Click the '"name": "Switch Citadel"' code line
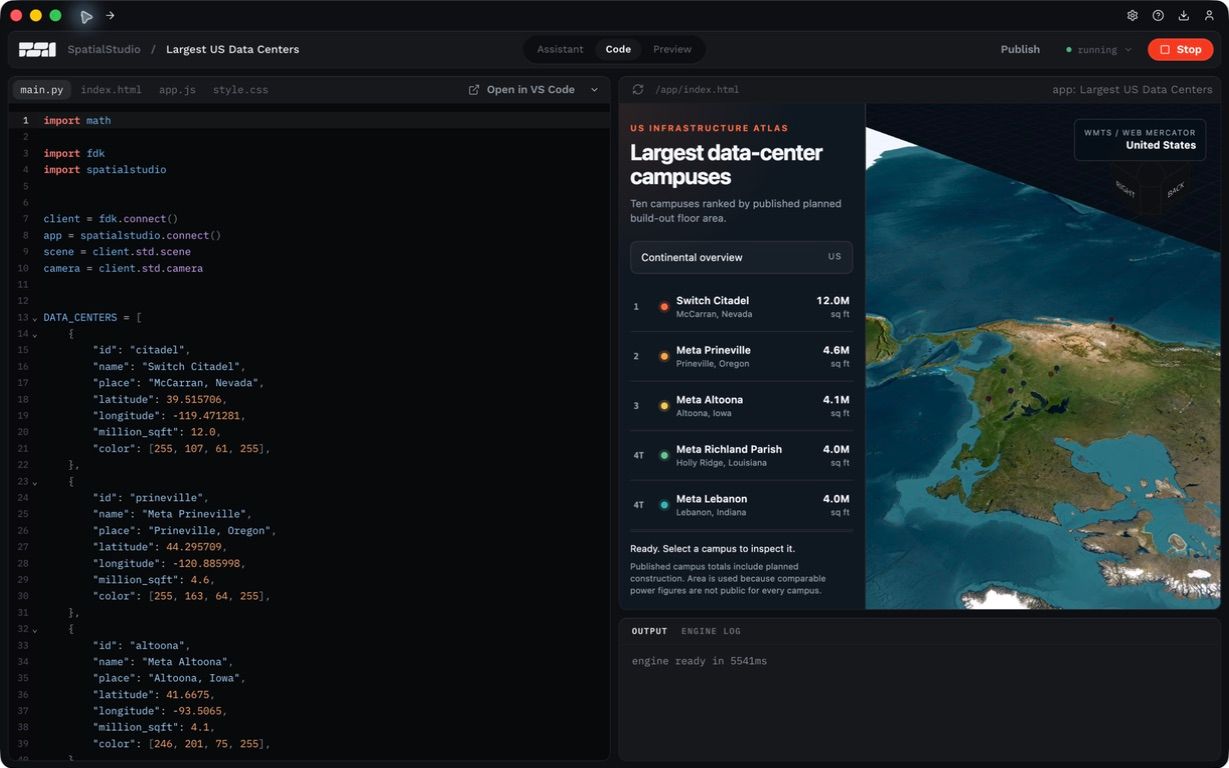 point(168,367)
